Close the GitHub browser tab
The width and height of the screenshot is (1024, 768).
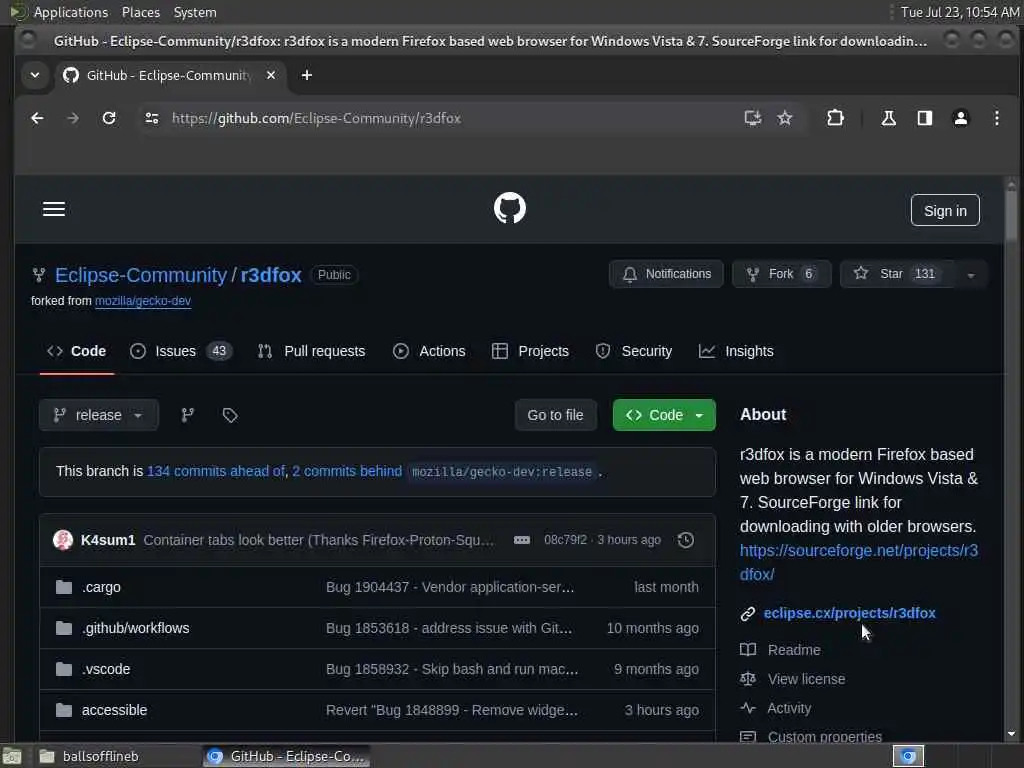point(271,75)
